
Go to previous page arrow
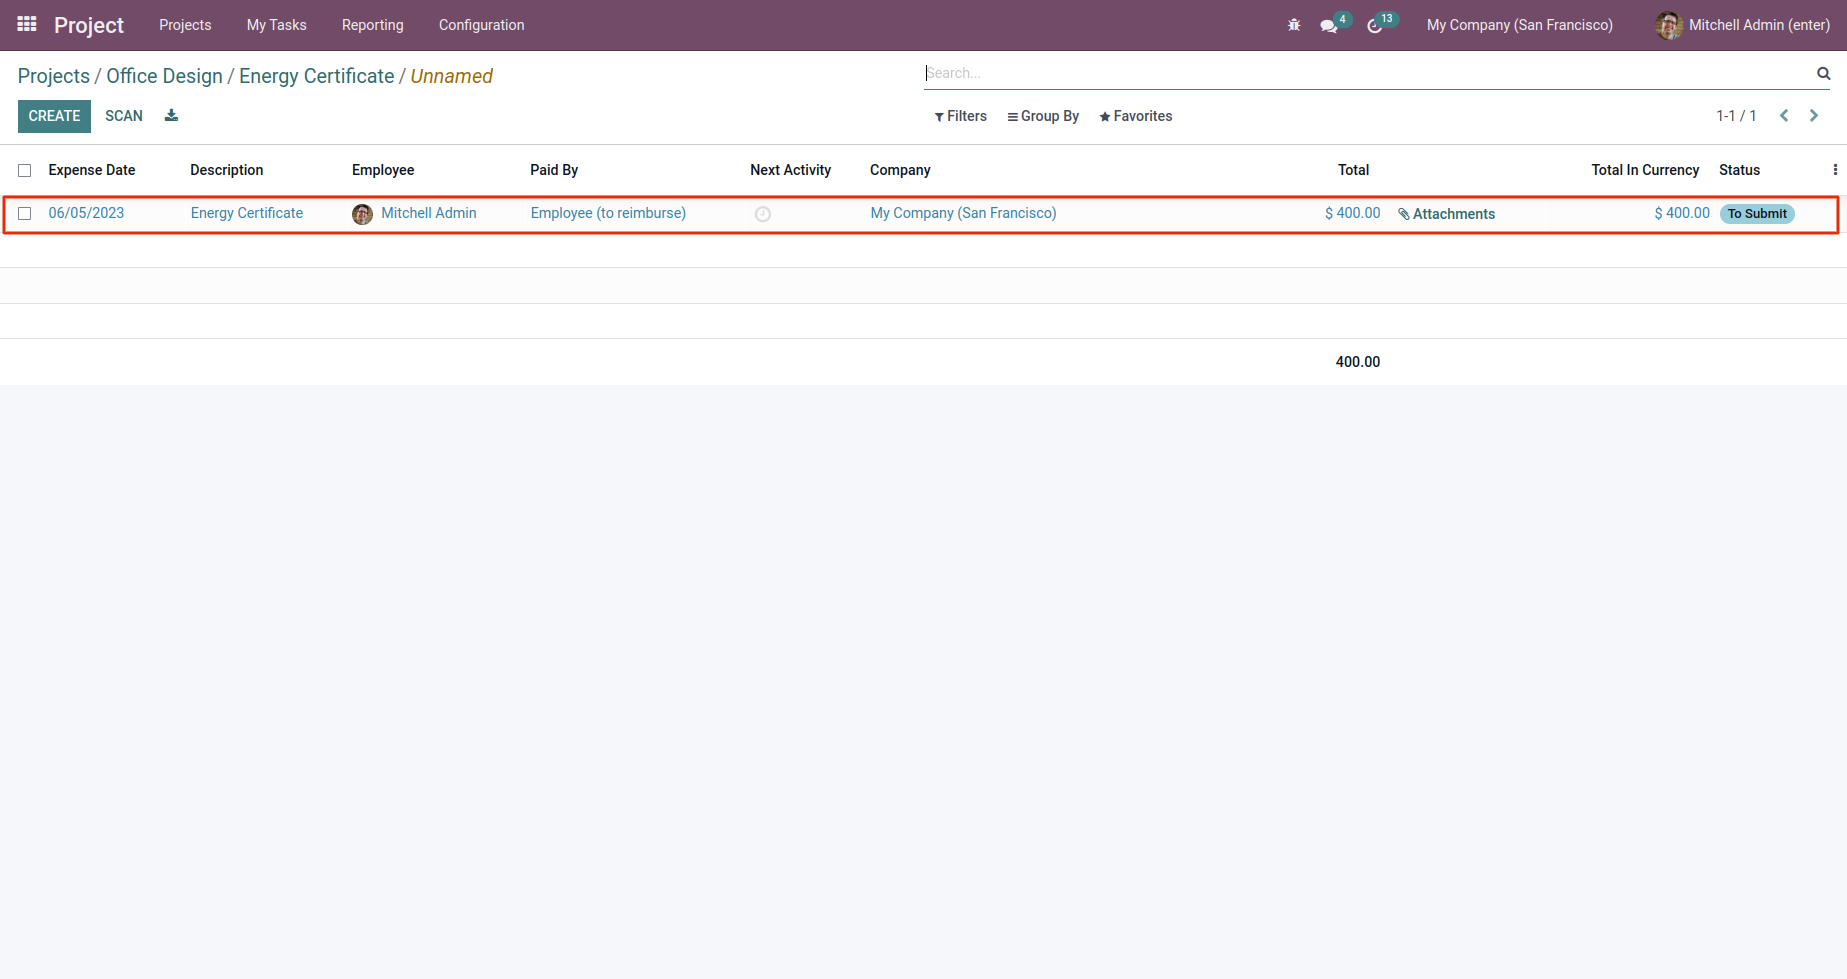[1784, 116]
